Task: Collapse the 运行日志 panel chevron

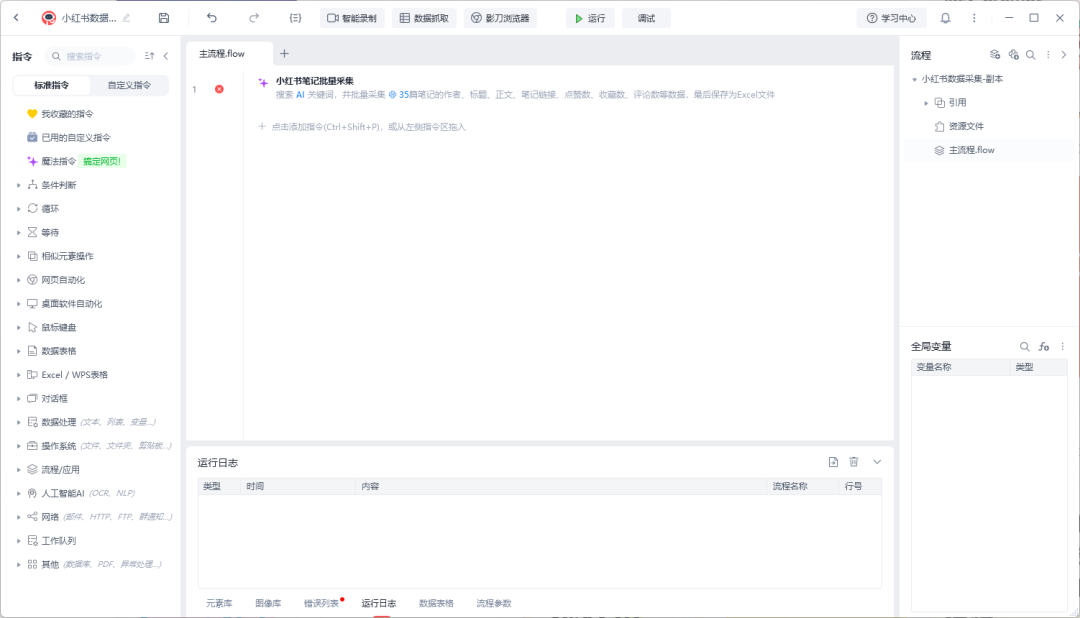Action: [x=877, y=462]
